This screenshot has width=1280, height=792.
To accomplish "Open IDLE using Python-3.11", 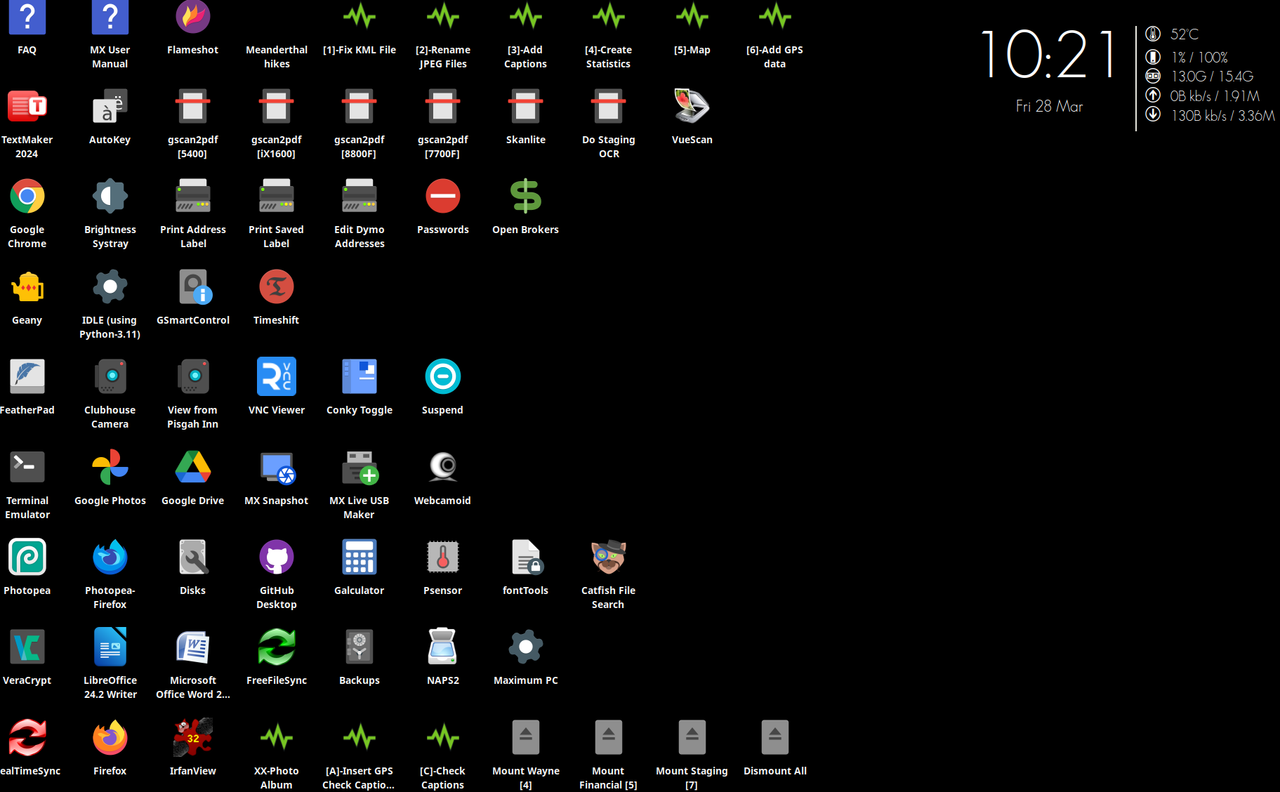I will click(110, 287).
